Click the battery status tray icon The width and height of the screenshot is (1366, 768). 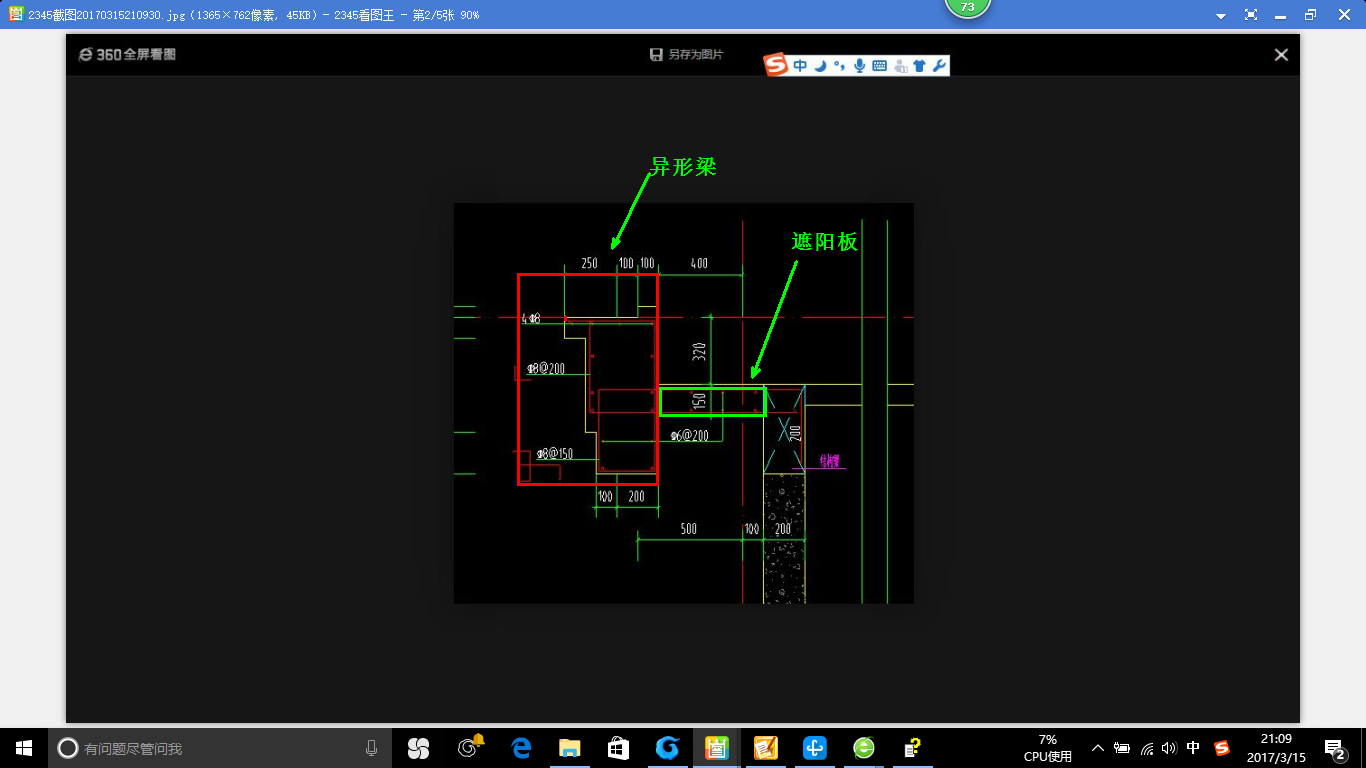coord(1122,748)
